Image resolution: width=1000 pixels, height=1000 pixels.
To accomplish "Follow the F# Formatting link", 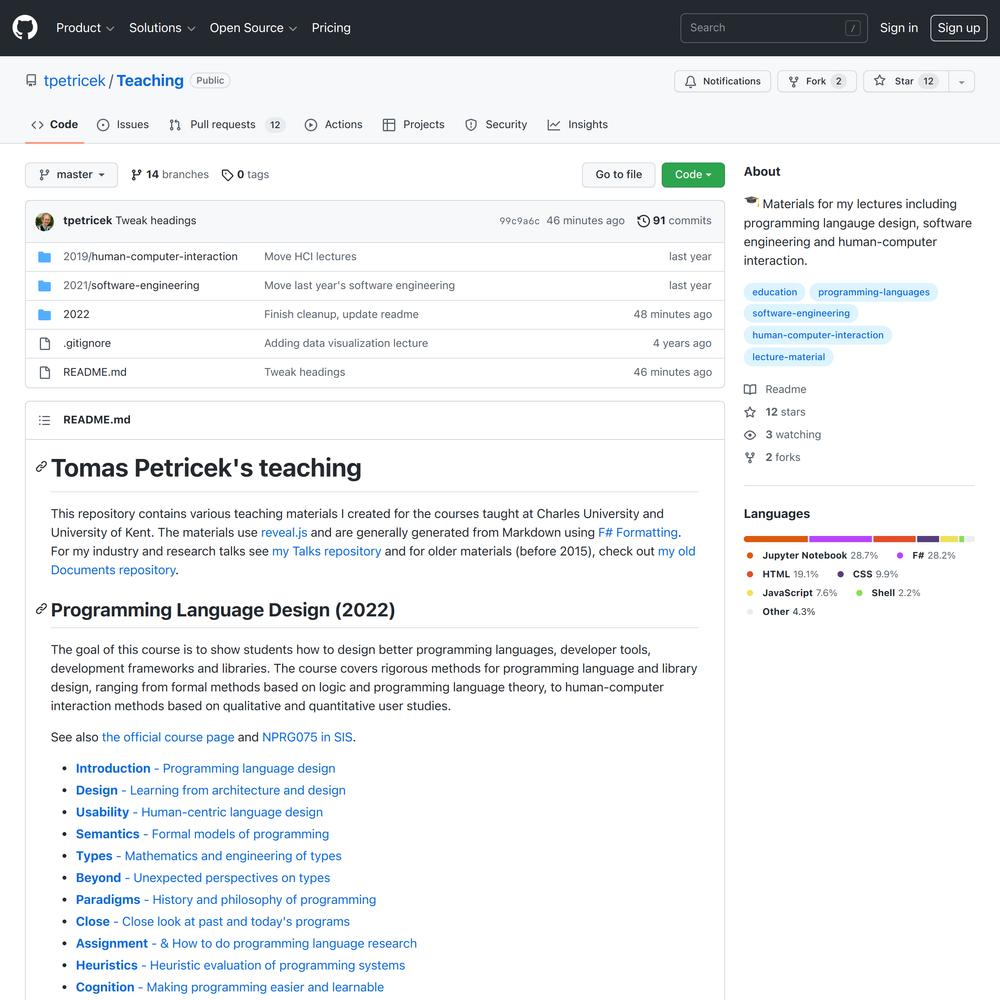I will [638, 533].
